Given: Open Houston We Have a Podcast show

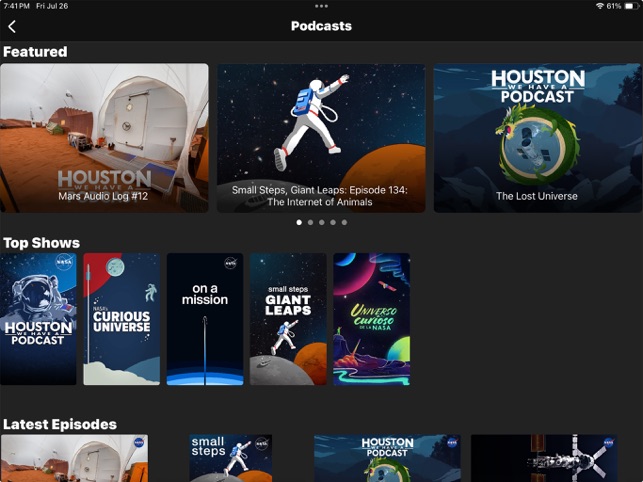Looking at the screenshot, I should [38, 319].
